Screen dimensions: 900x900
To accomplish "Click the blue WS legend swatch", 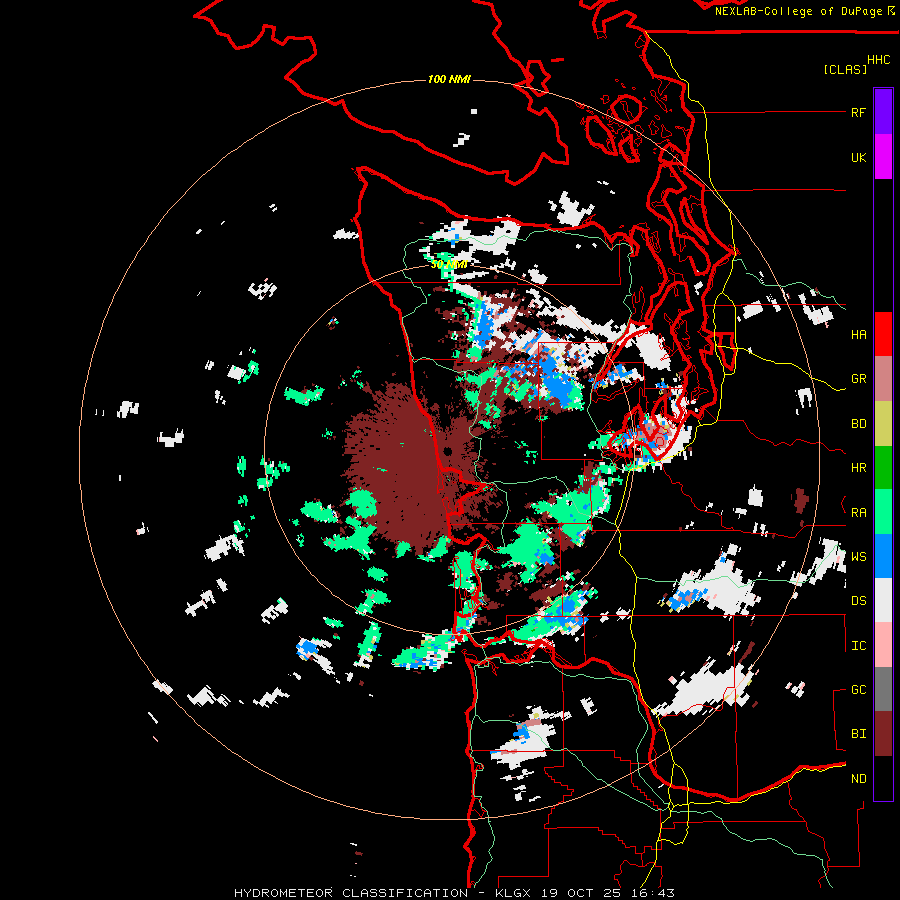I will click(883, 556).
